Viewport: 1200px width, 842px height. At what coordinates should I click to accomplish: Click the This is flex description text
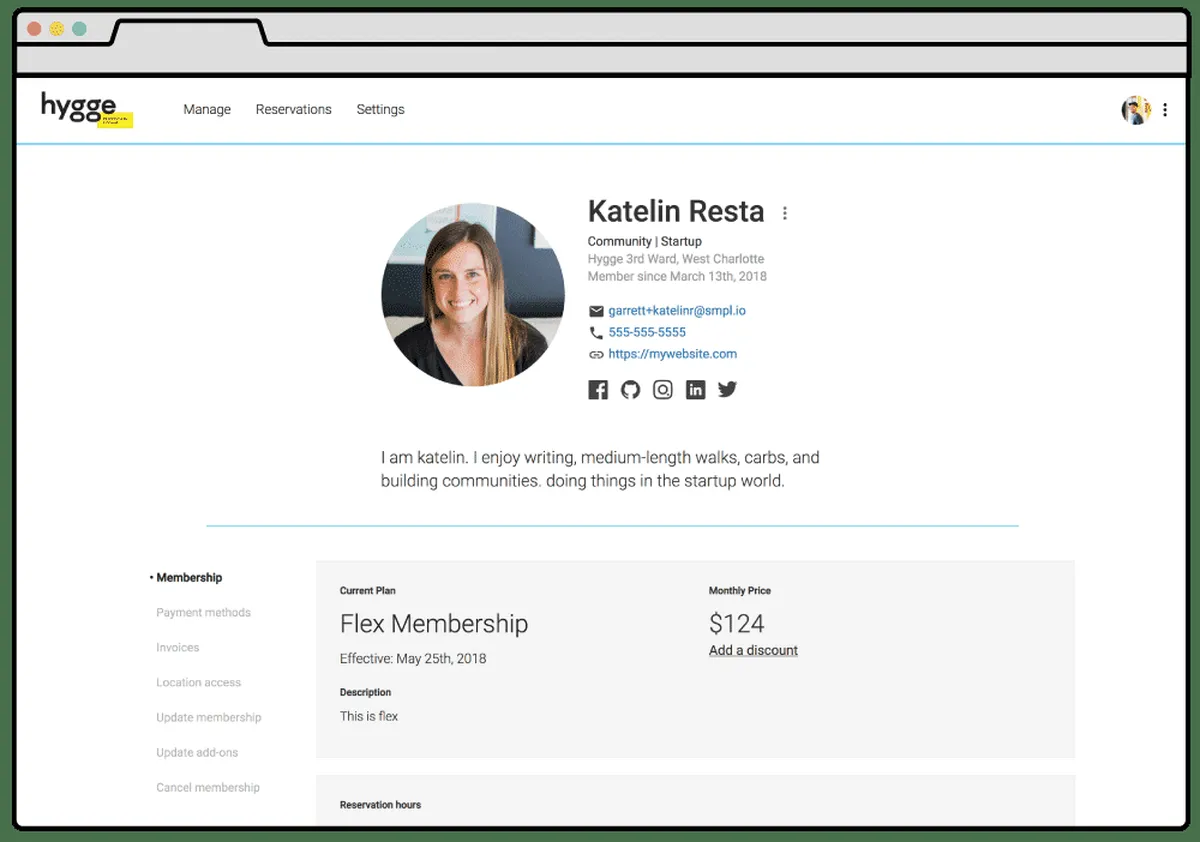[369, 716]
